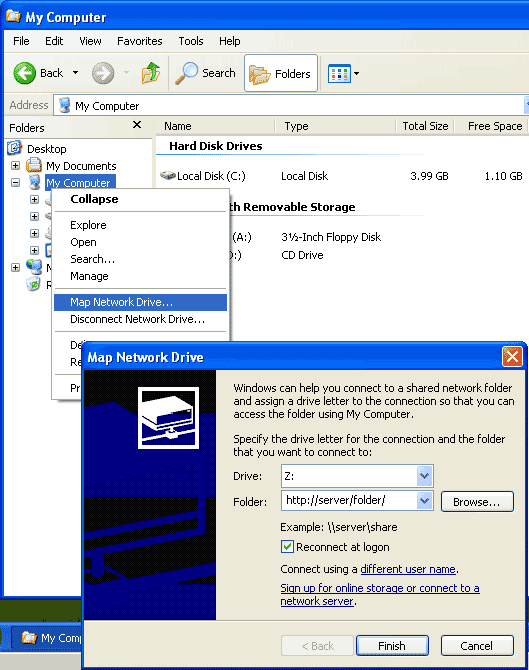Click the green Back arrow icon
Screen dimensions: 529x670
point(24,73)
